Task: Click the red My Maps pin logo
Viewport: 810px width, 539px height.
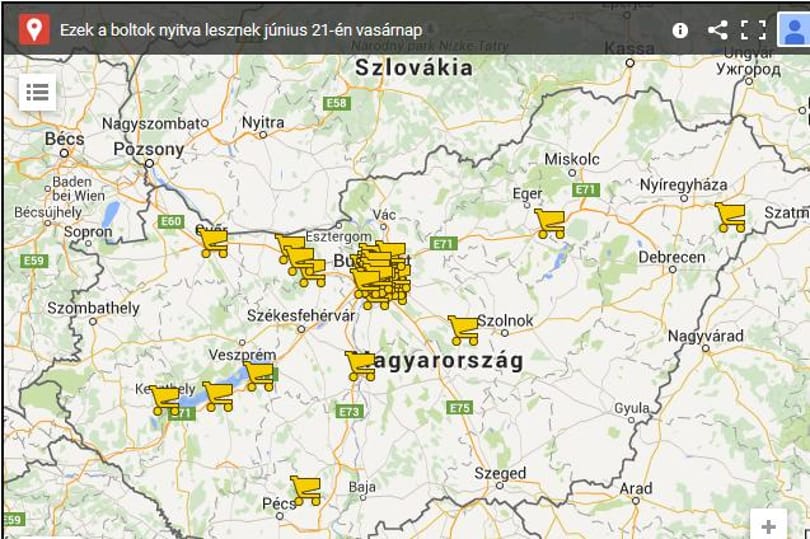Action: click(34, 29)
